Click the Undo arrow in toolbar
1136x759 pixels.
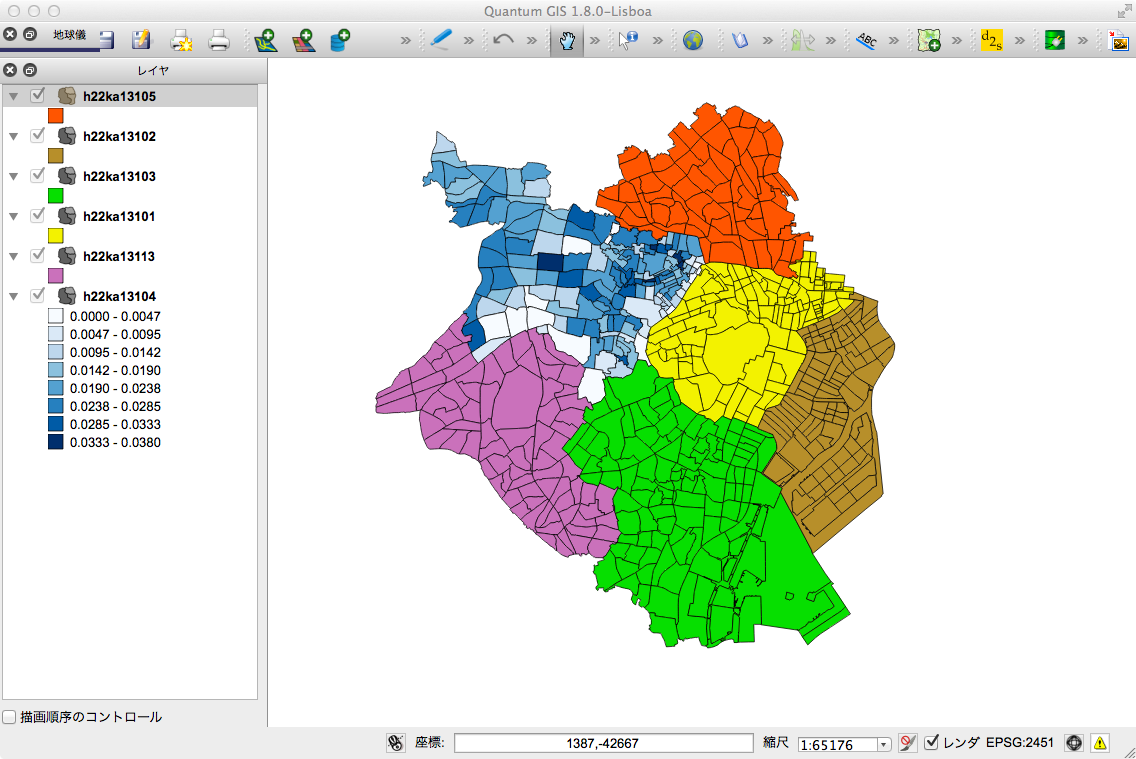(x=504, y=41)
